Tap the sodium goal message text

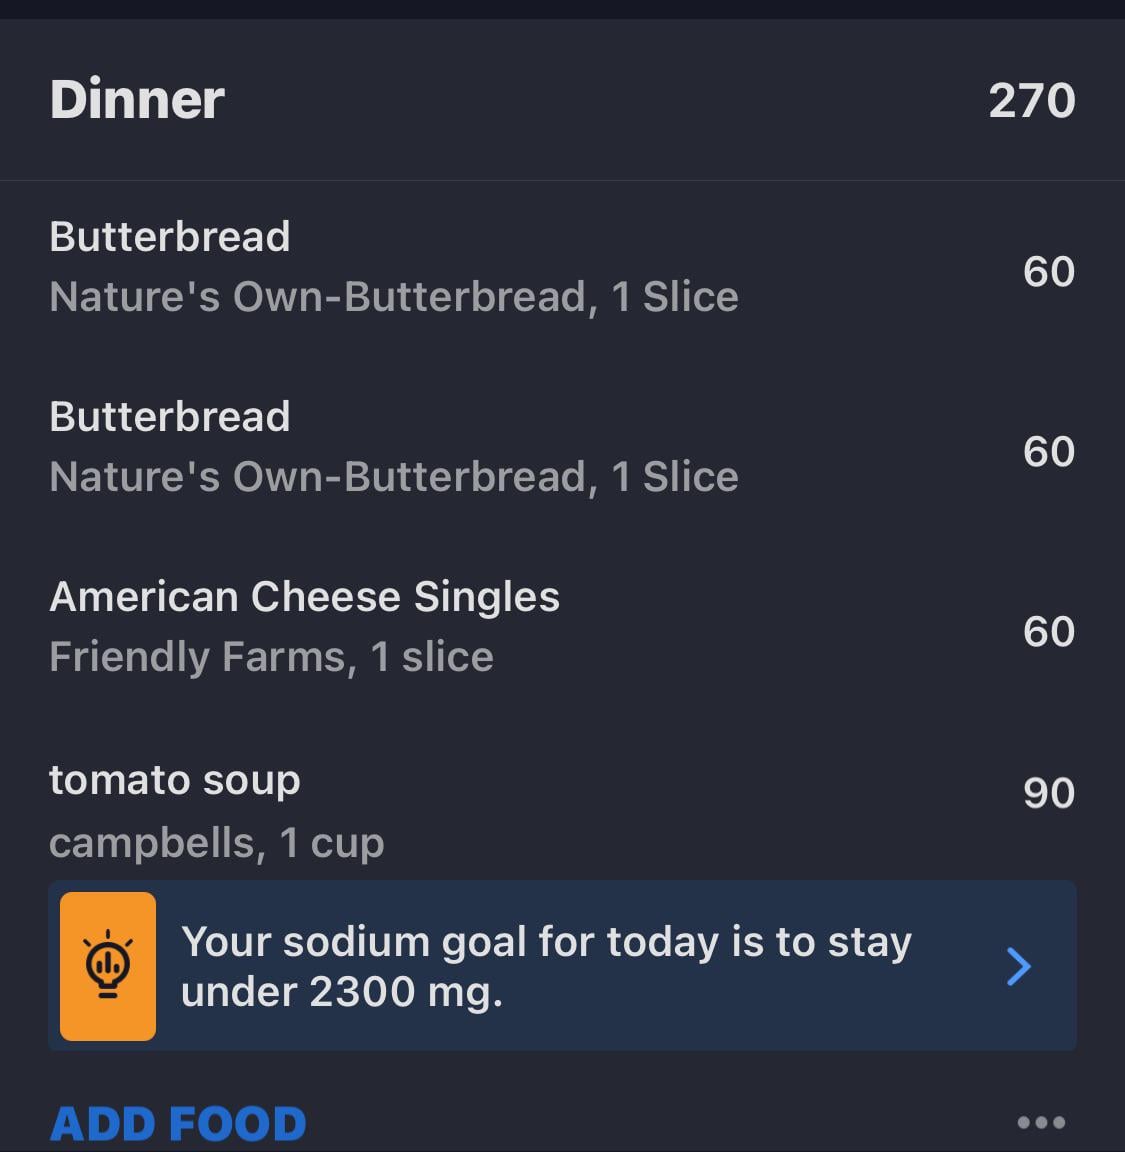(546, 966)
